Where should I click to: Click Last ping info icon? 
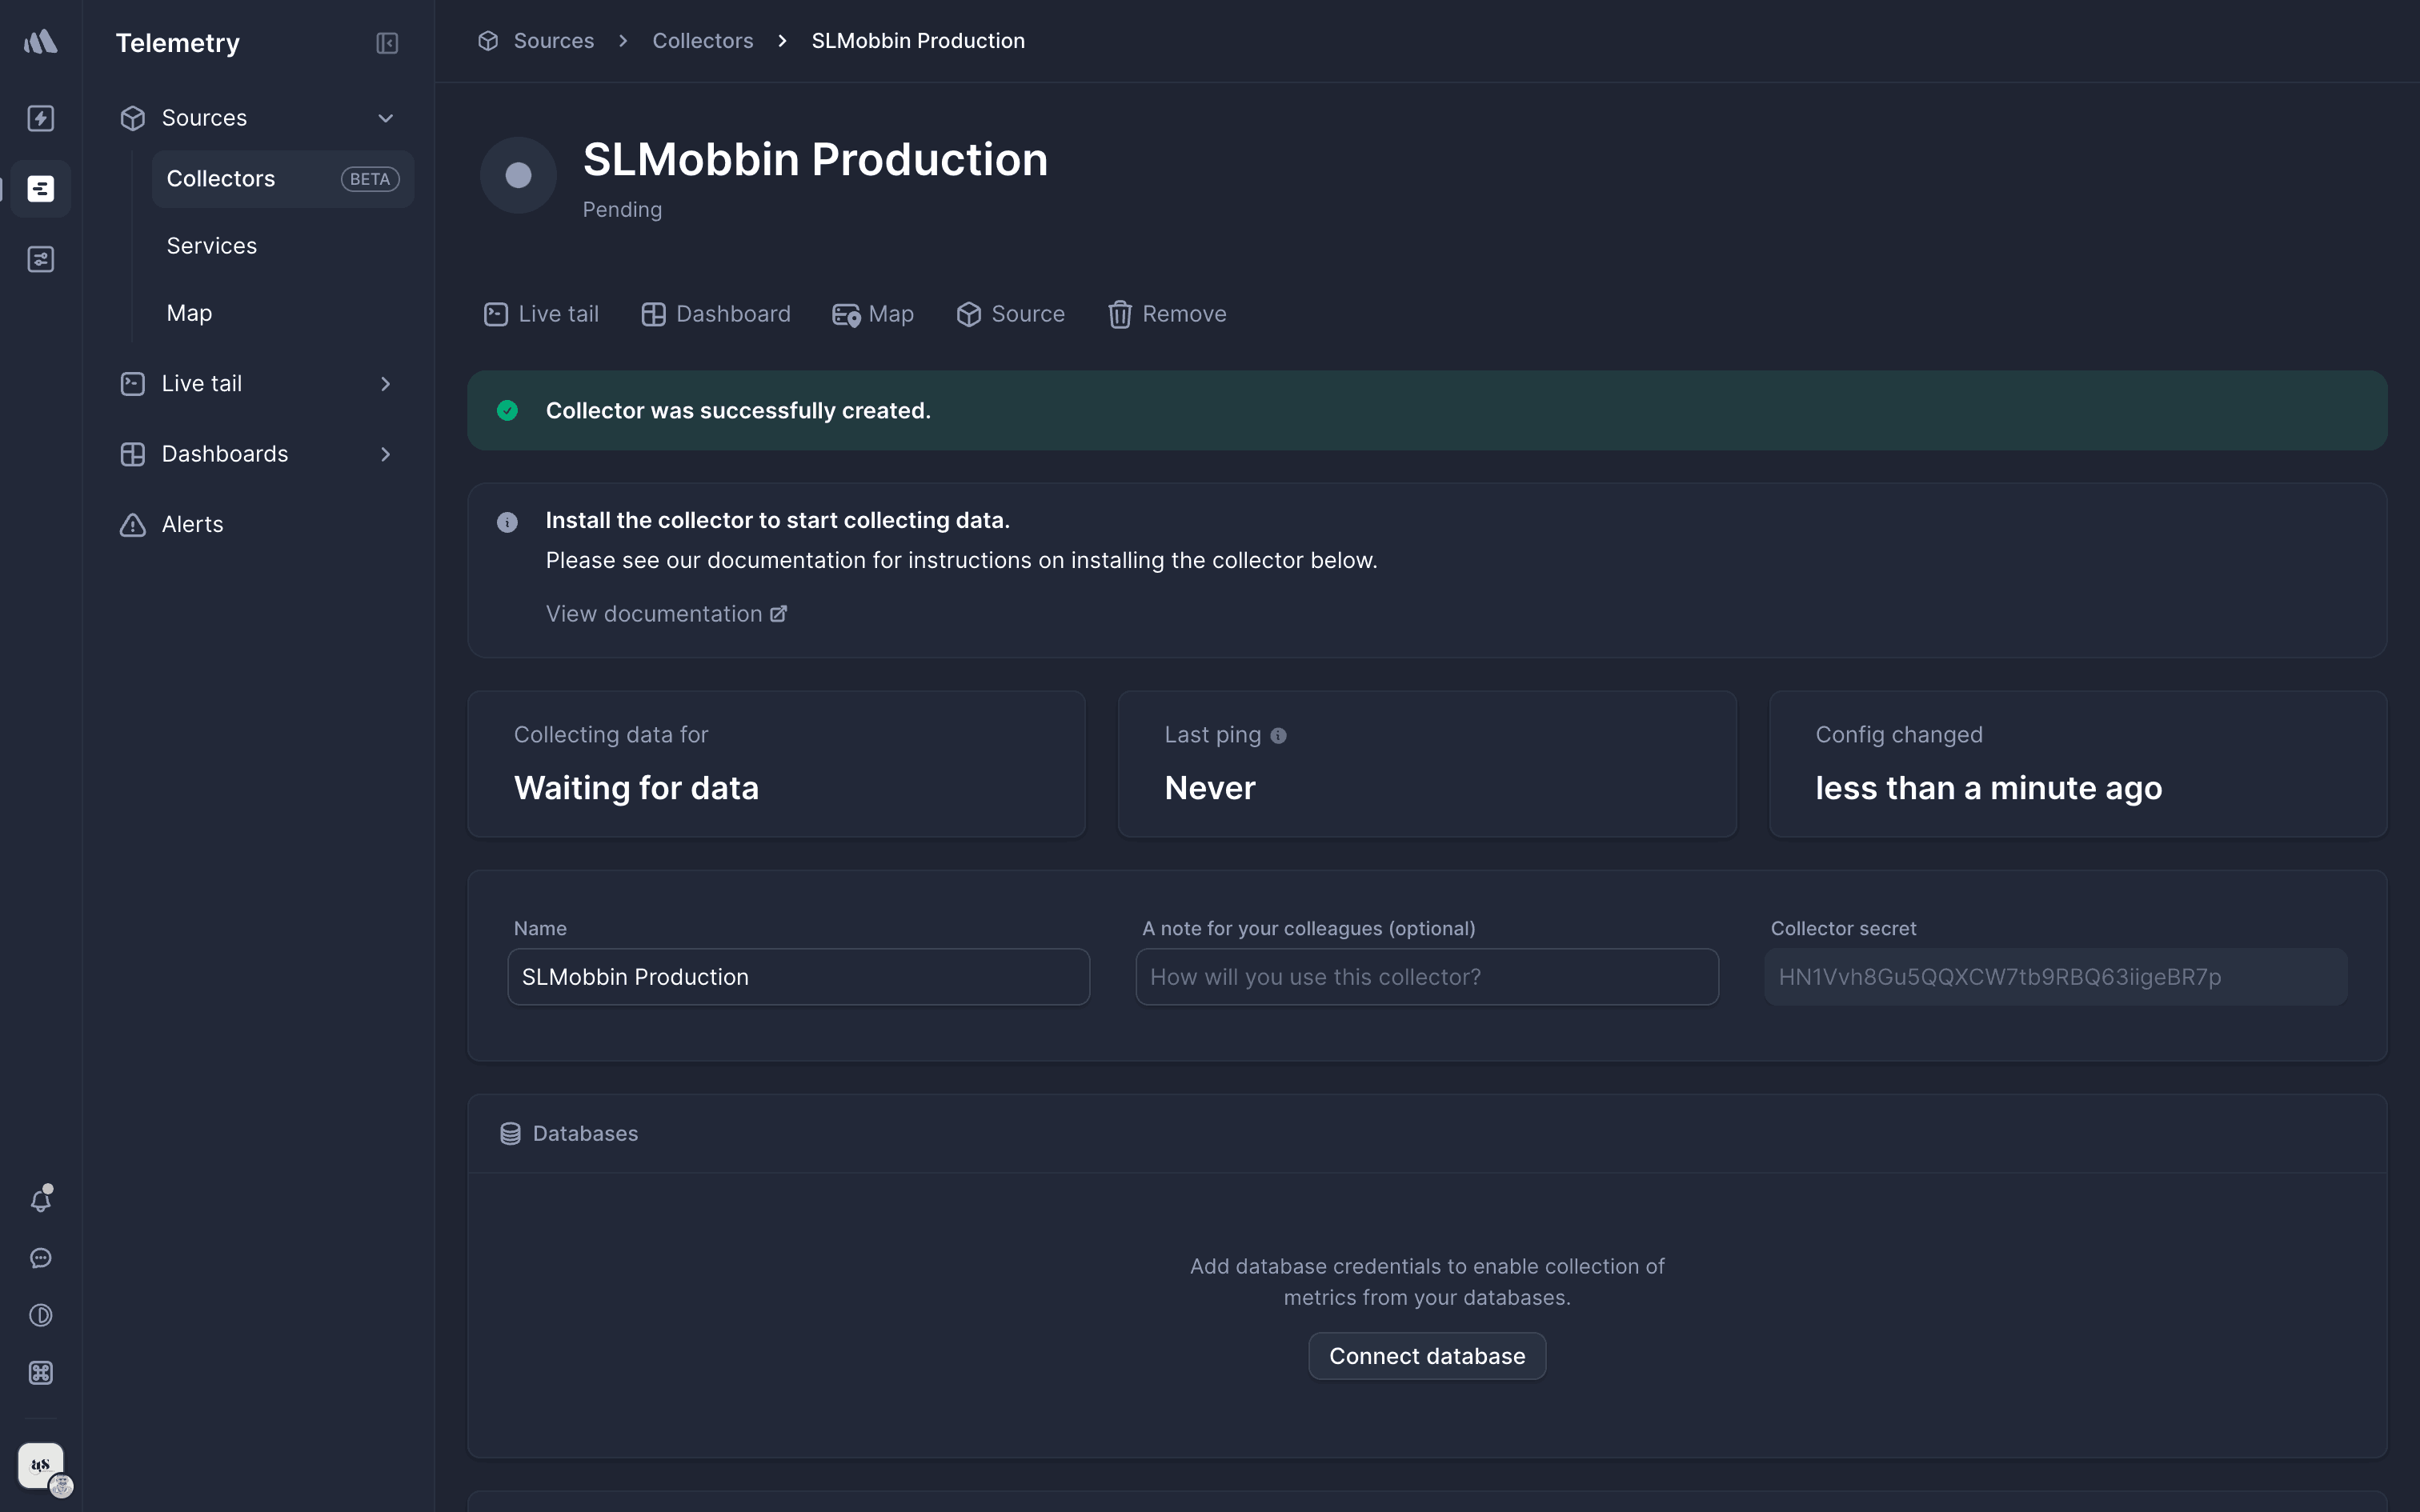1278,736
